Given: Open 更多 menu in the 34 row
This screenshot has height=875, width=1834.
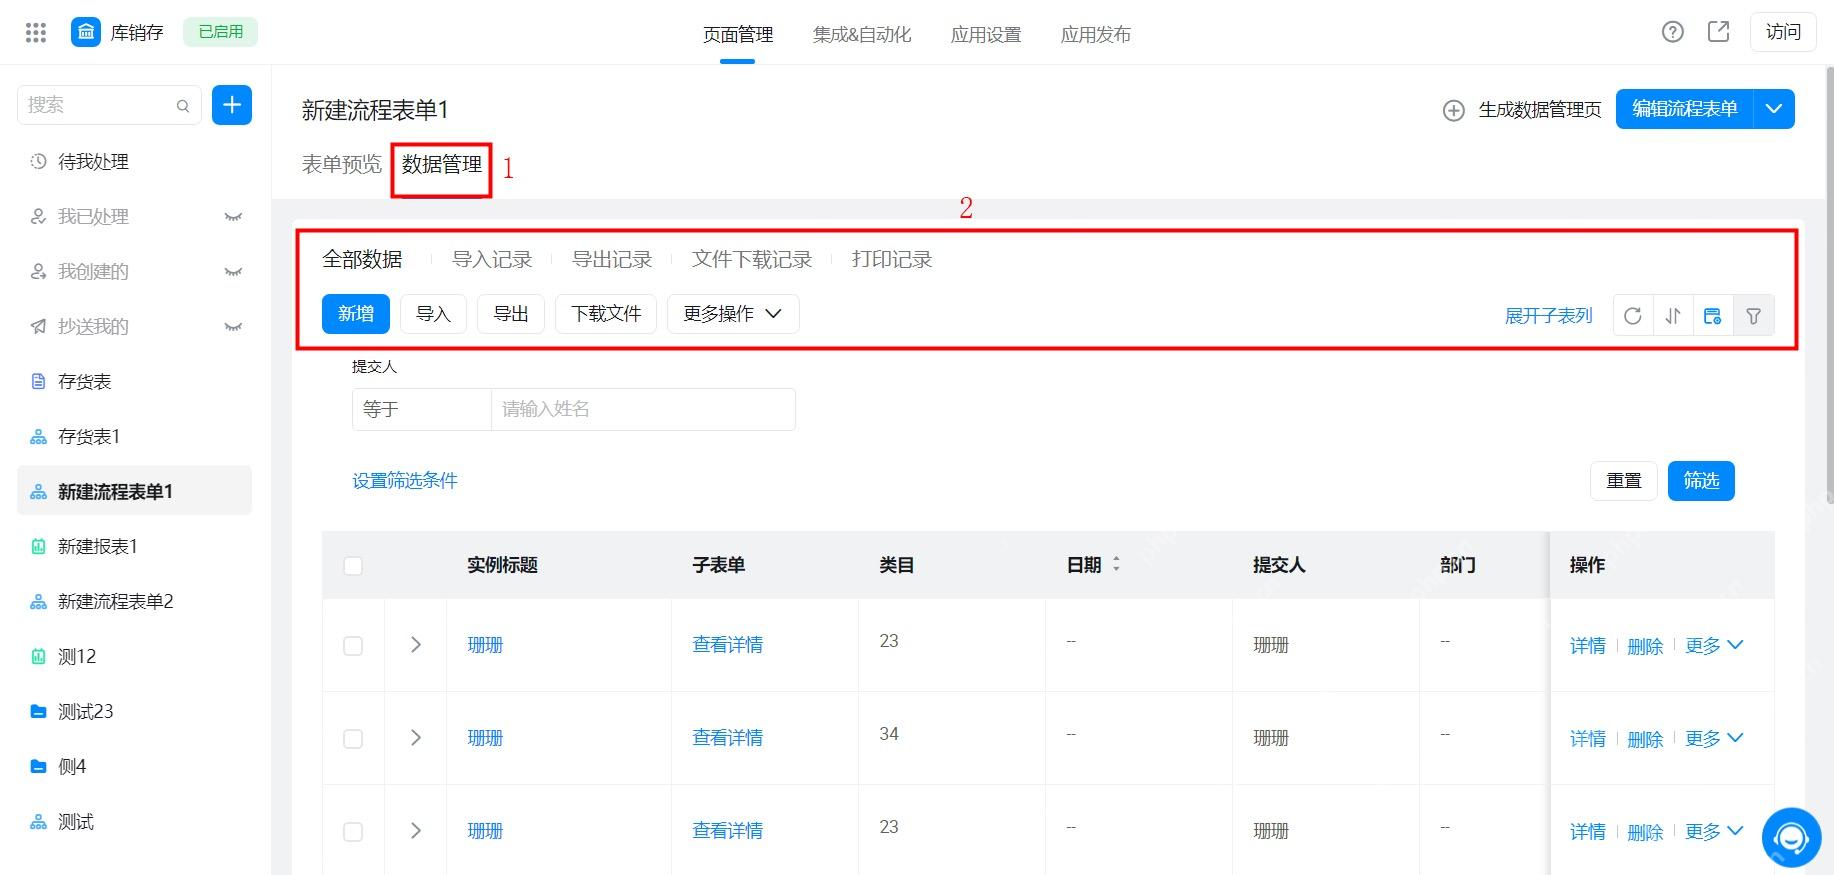Looking at the screenshot, I should [1714, 739].
